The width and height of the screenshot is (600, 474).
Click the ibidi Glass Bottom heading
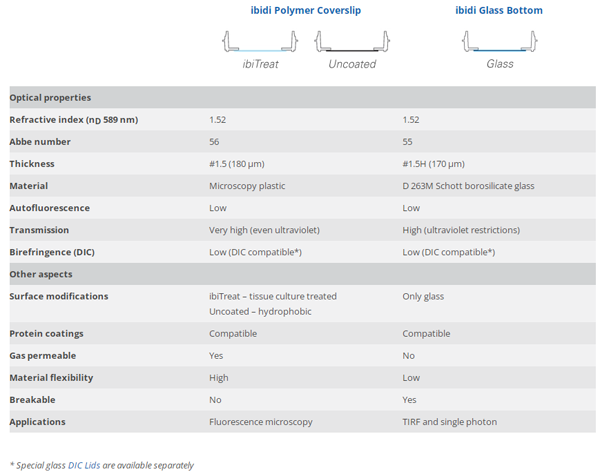click(x=499, y=11)
